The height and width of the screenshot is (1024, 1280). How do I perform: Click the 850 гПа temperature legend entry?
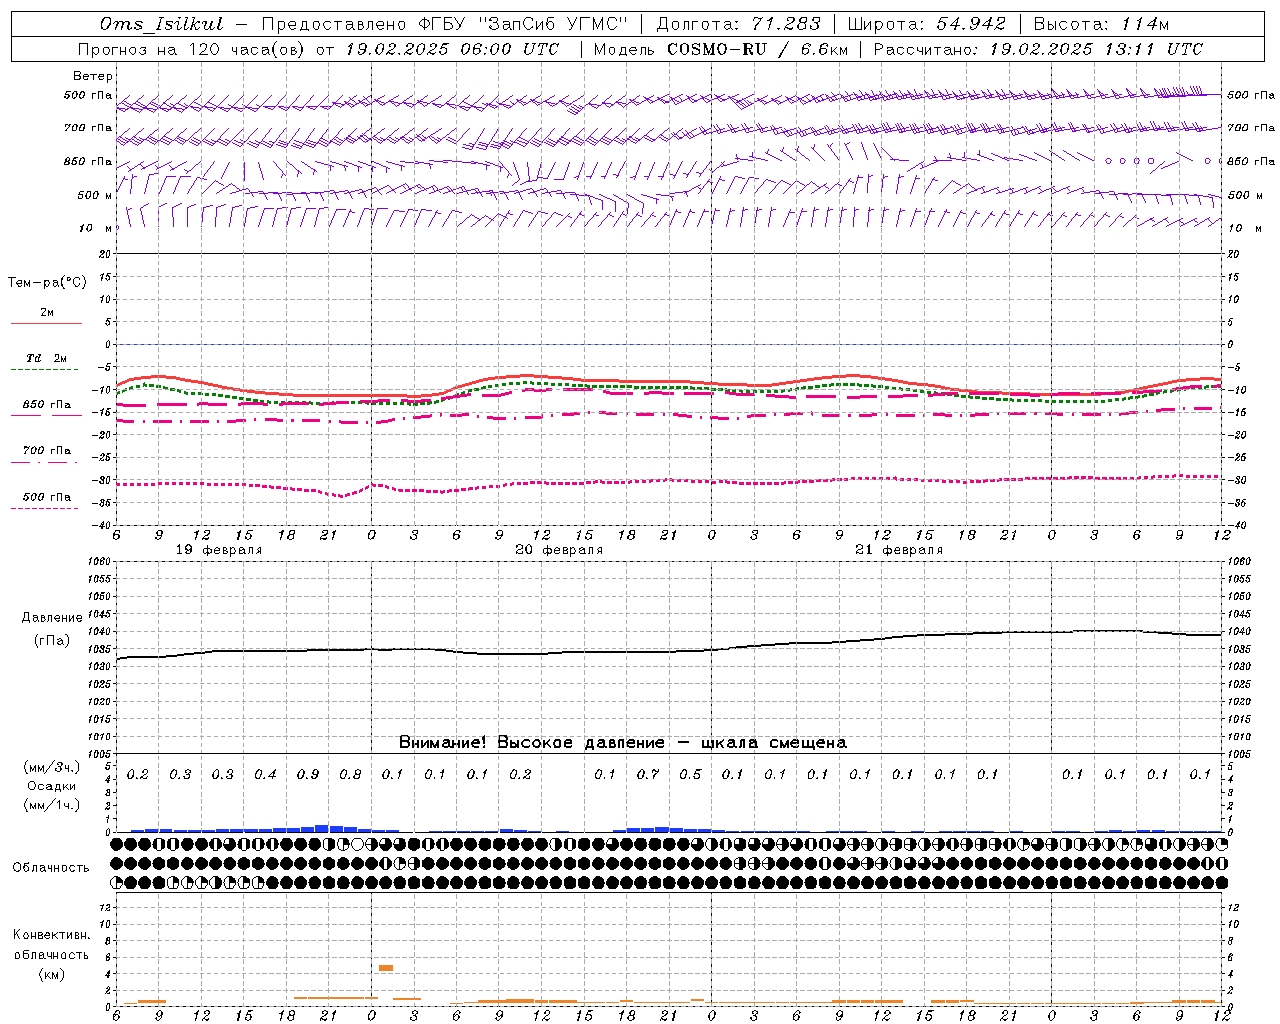click(47, 405)
